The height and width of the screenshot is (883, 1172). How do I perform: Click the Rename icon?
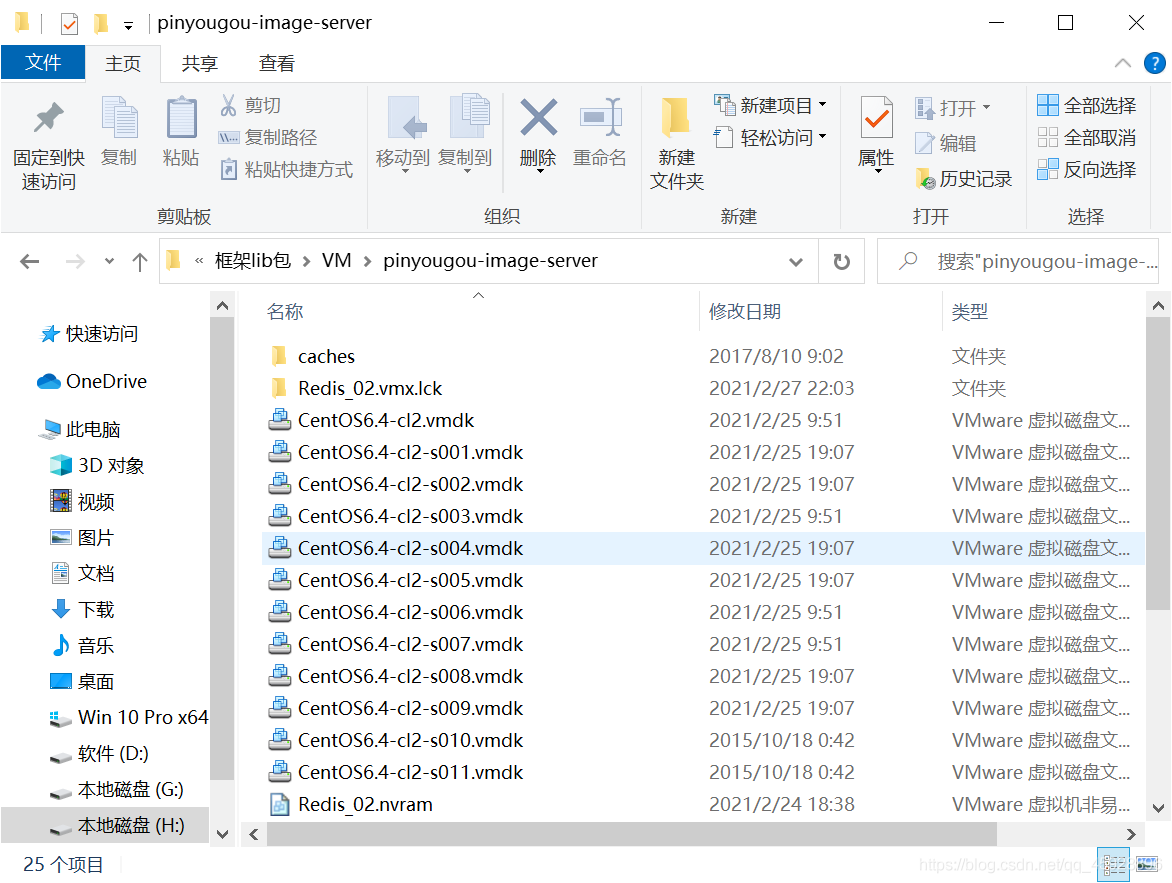click(600, 117)
